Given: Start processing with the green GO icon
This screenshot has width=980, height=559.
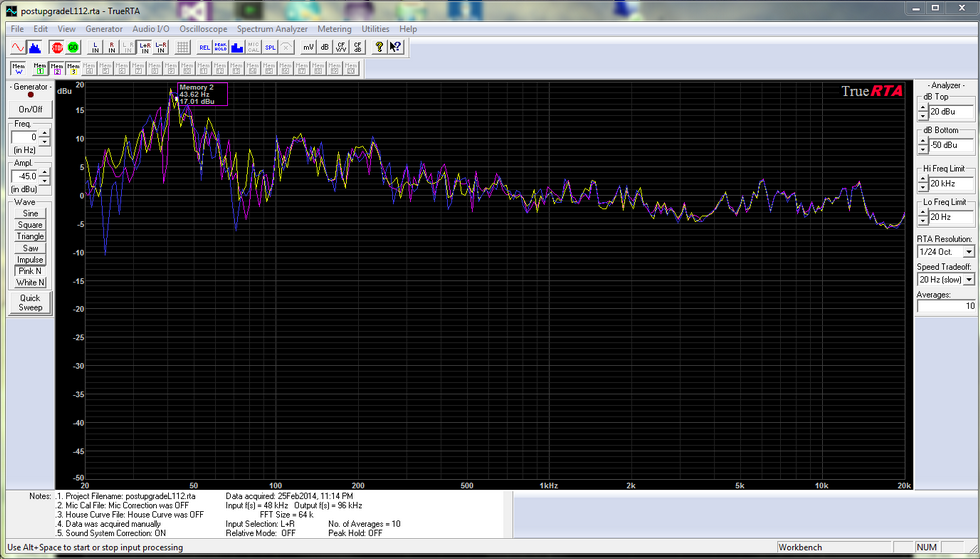Looking at the screenshot, I should click(x=73, y=47).
